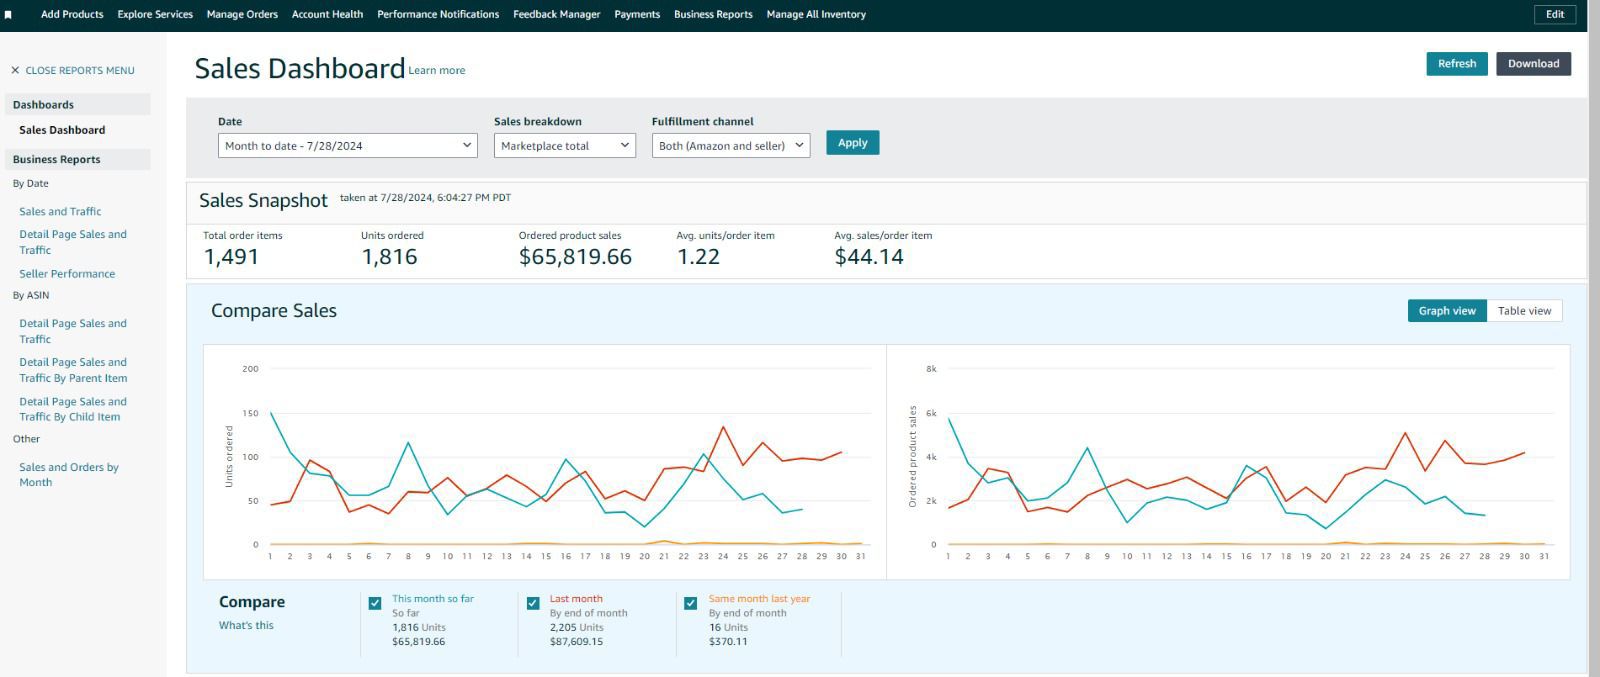The width and height of the screenshot is (1600, 677).
Task: Go to Manage Orders
Action: (x=242, y=14)
